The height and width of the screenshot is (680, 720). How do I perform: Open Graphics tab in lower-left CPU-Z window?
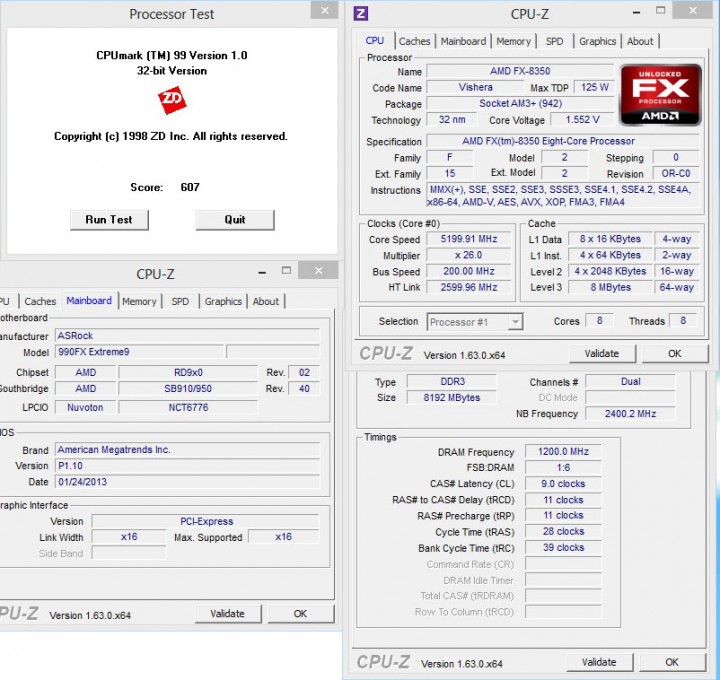point(223,301)
